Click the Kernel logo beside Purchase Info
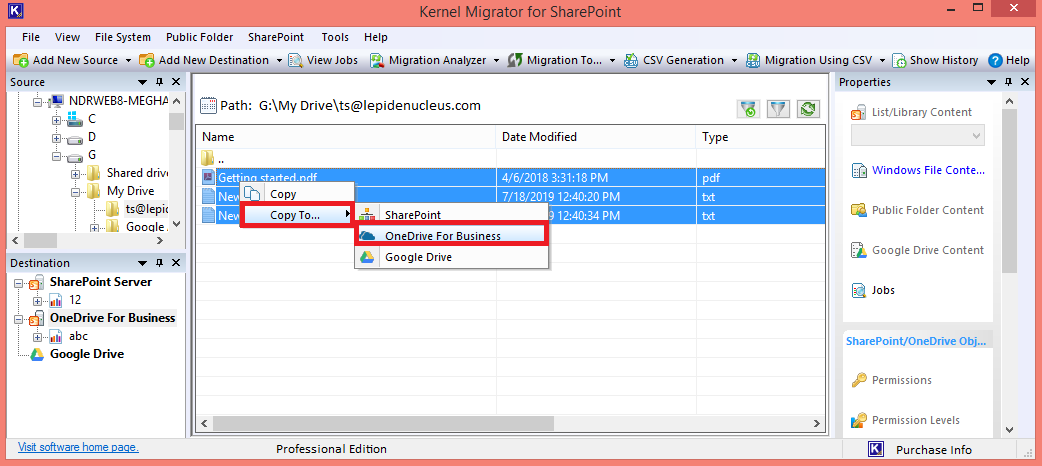Viewport: 1042px width, 466px height. pyautogui.click(x=875, y=449)
